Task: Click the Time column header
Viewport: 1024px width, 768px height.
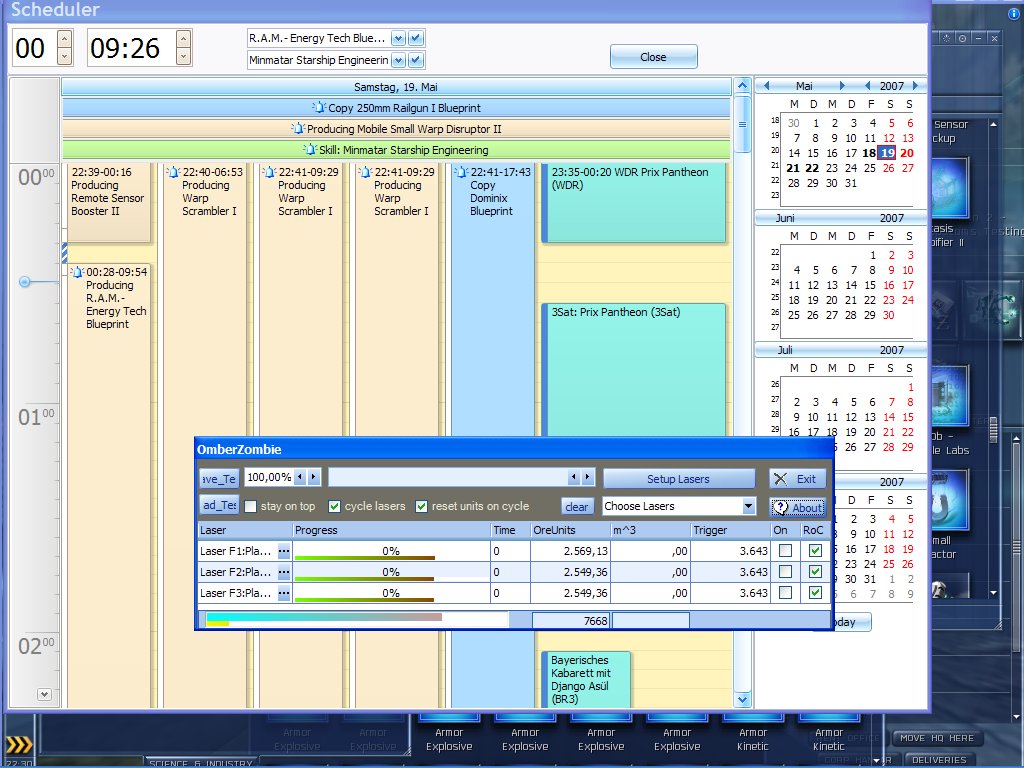Action: click(510, 530)
